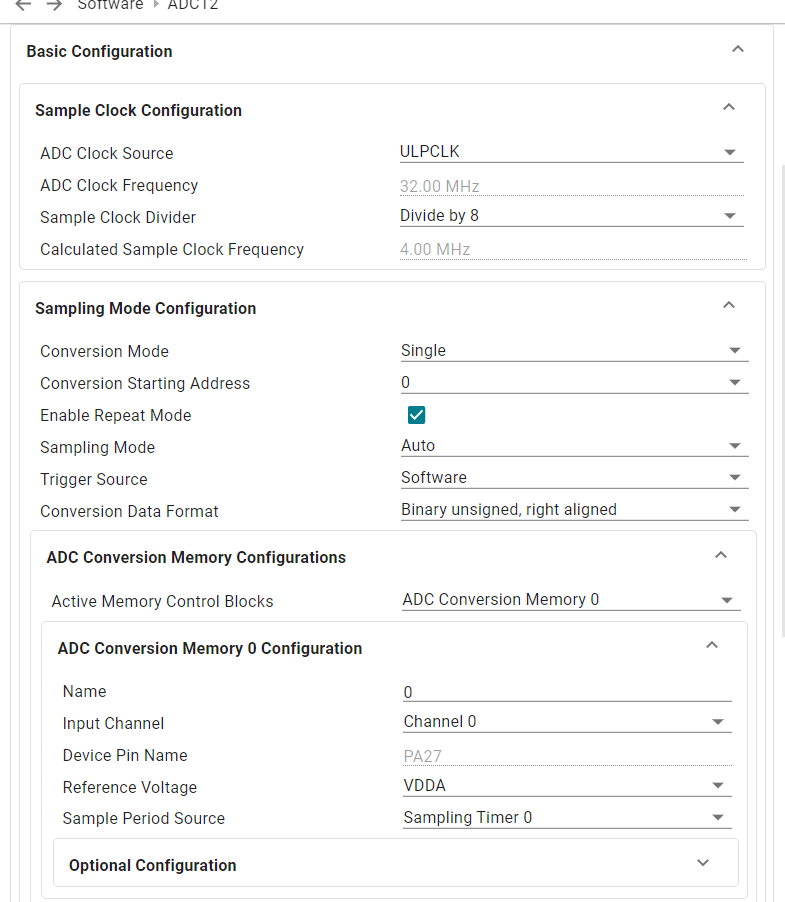Click the Trigger Source label
785x902 pixels.
click(94, 479)
